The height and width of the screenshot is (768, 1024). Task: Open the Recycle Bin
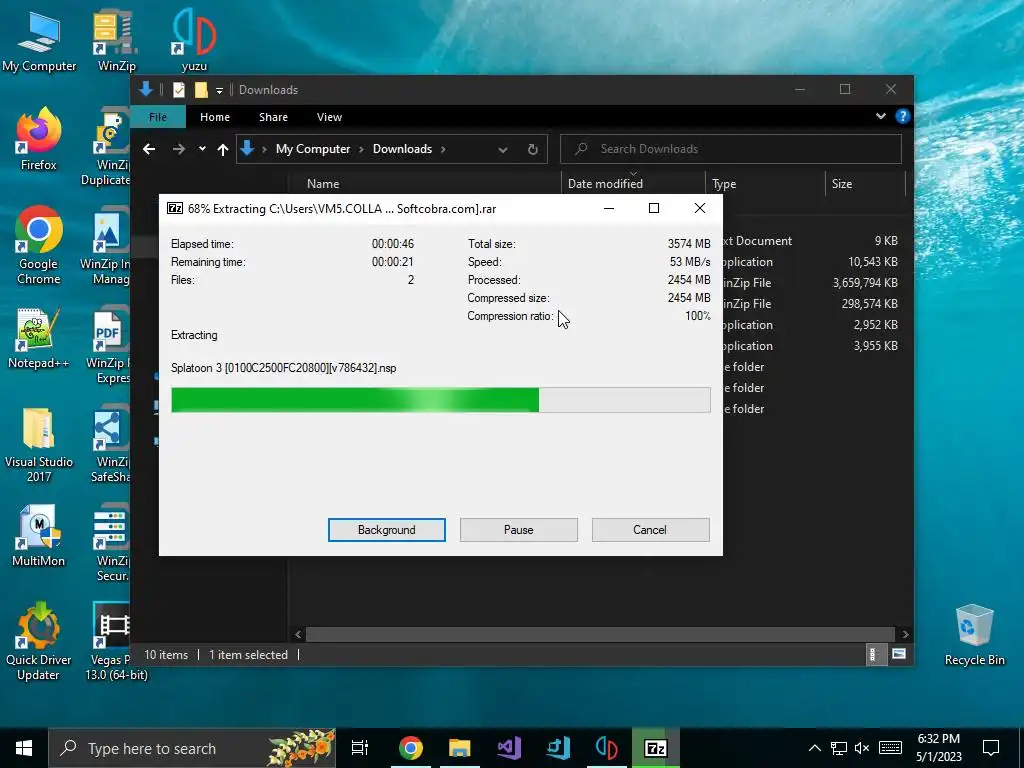974,635
